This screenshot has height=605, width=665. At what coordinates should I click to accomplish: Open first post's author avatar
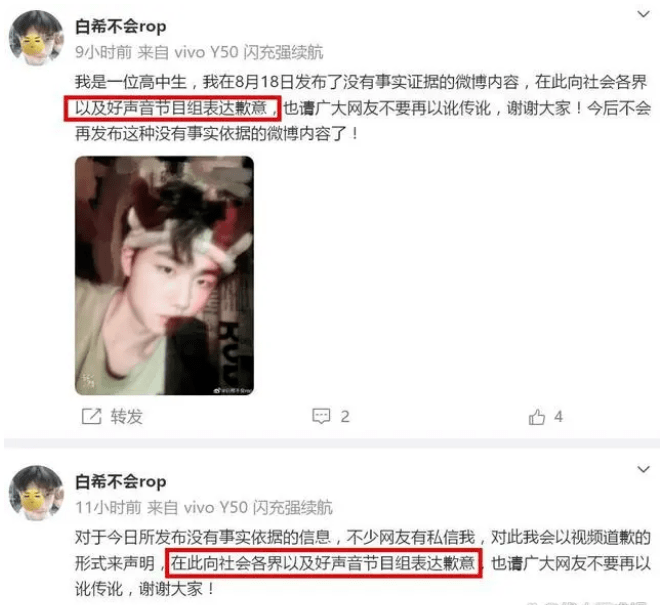point(36,38)
